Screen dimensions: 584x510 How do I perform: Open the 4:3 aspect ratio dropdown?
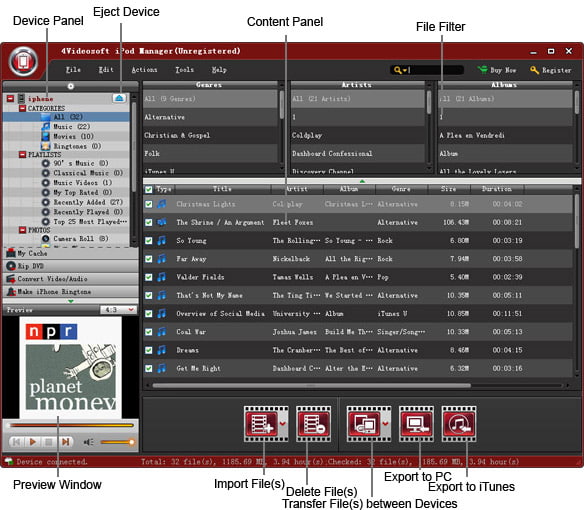(x=118, y=310)
